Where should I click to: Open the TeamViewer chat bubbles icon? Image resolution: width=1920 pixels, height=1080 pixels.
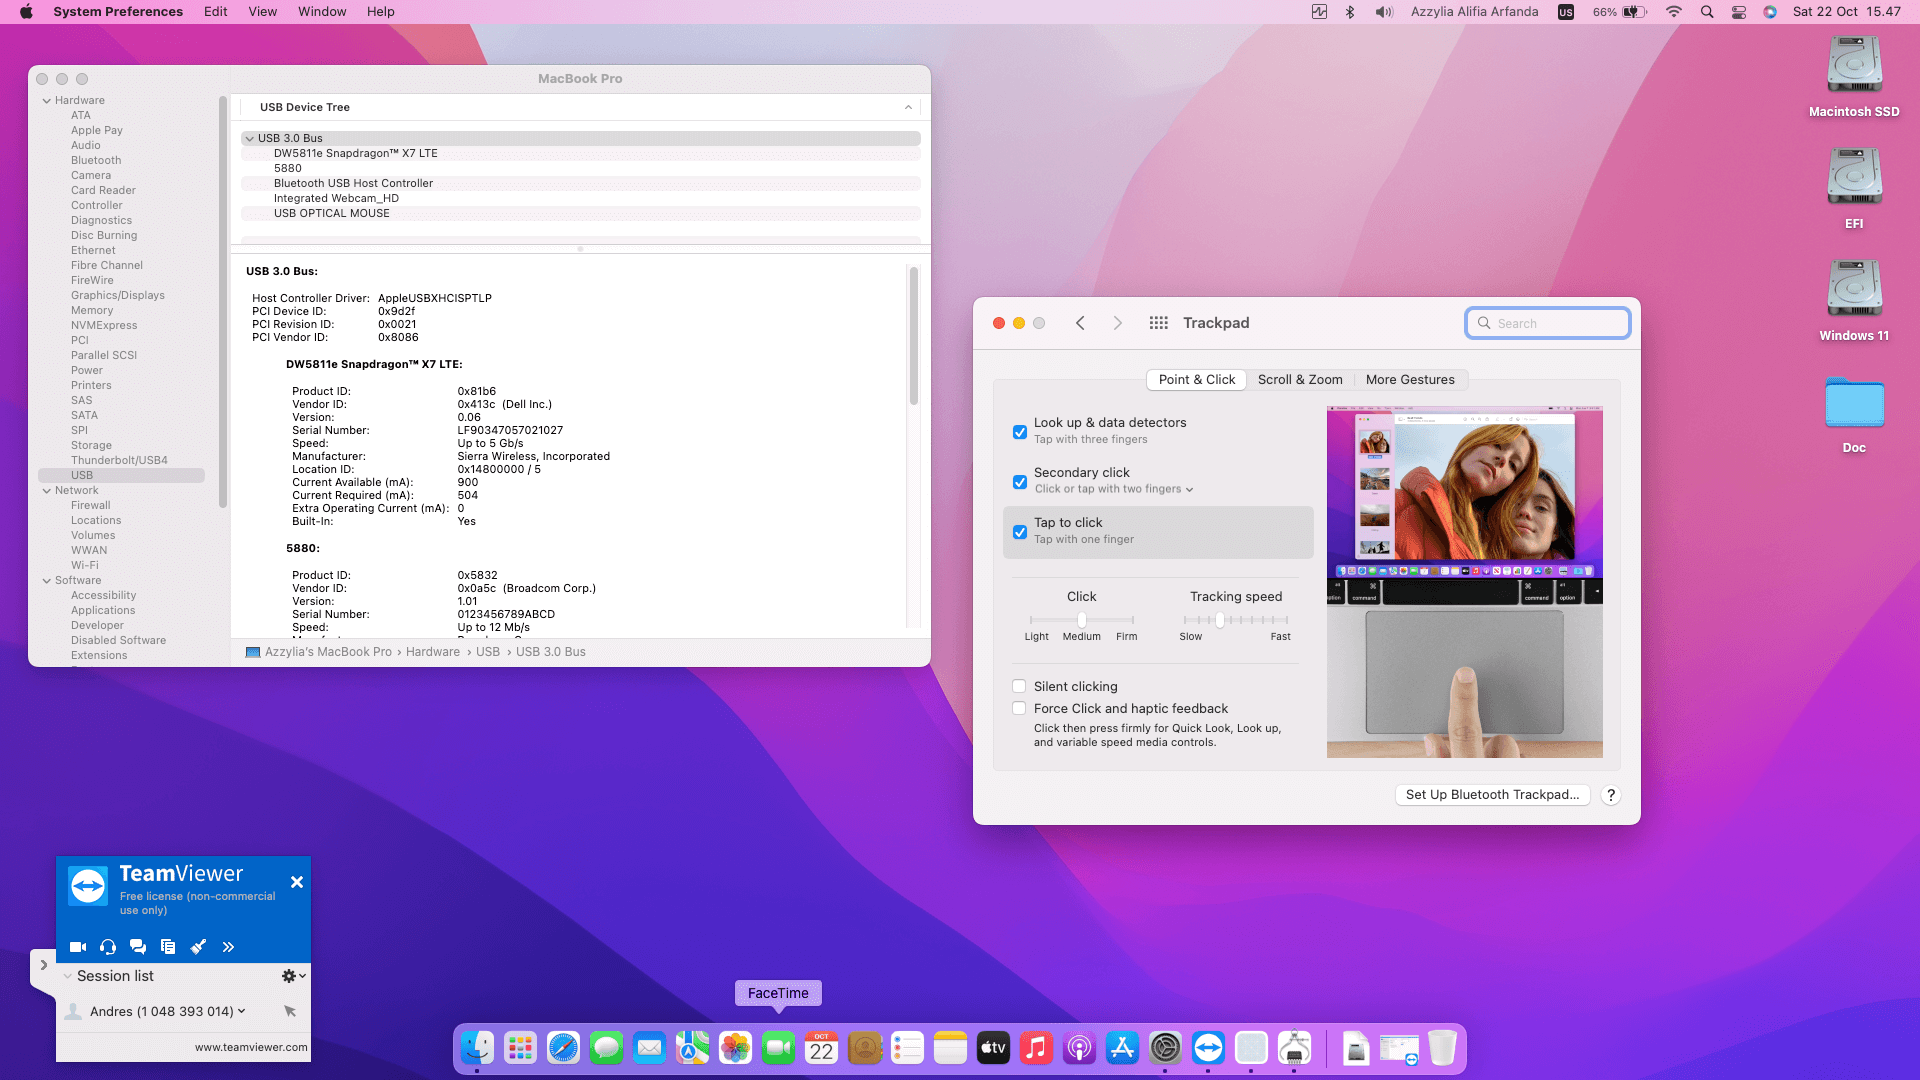[x=138, y=947]
